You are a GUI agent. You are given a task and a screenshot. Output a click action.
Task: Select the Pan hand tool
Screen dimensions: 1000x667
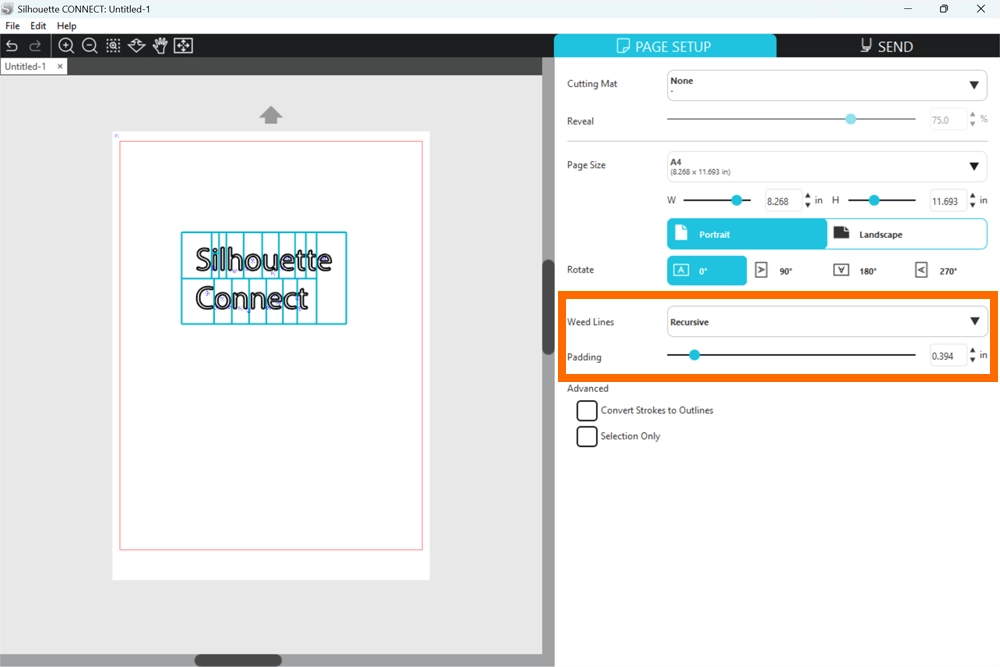point(160,46)
